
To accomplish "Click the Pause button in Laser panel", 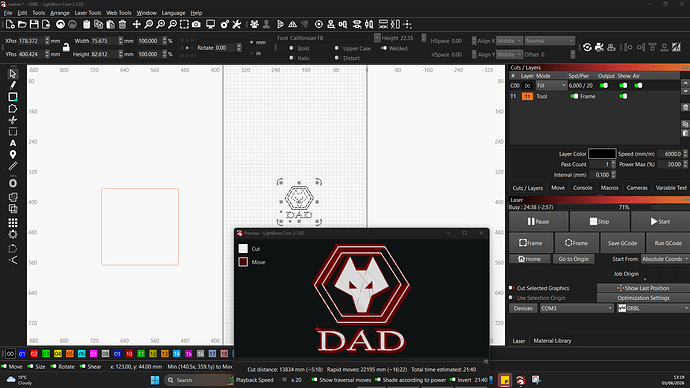I will (538, 221).
